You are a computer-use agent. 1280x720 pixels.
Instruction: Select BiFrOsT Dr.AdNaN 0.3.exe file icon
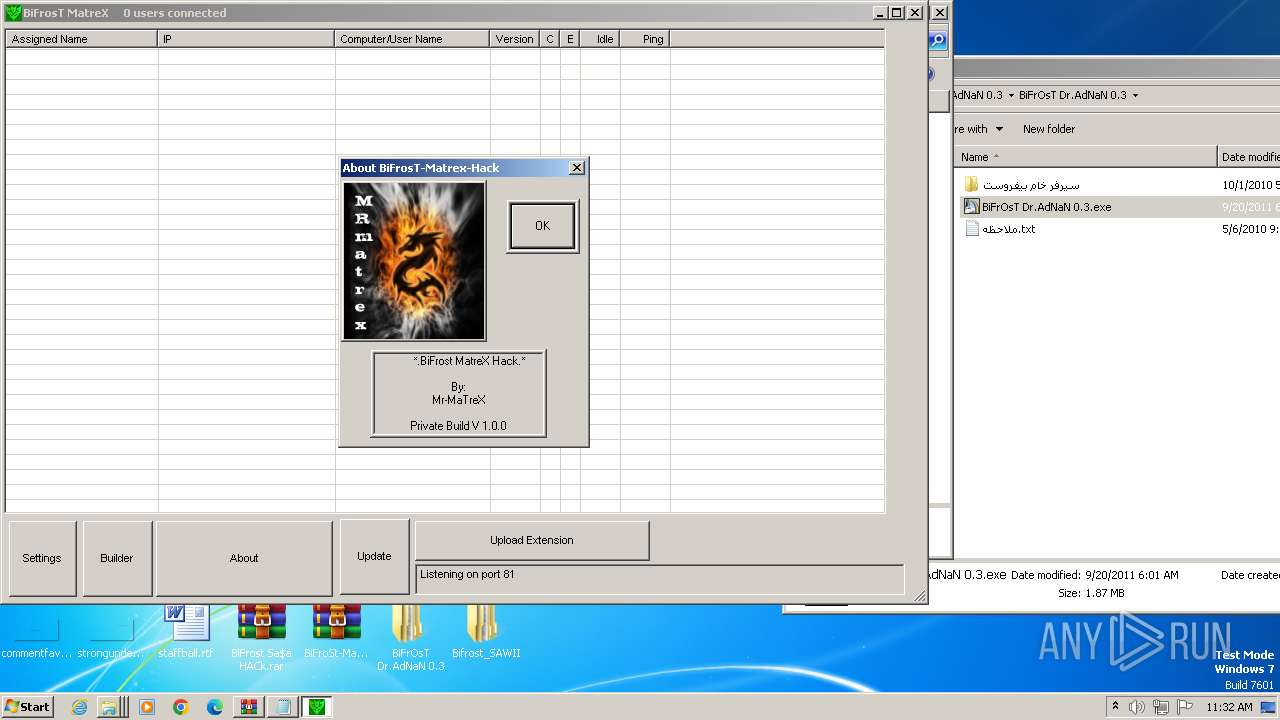(x=971, y=207)
